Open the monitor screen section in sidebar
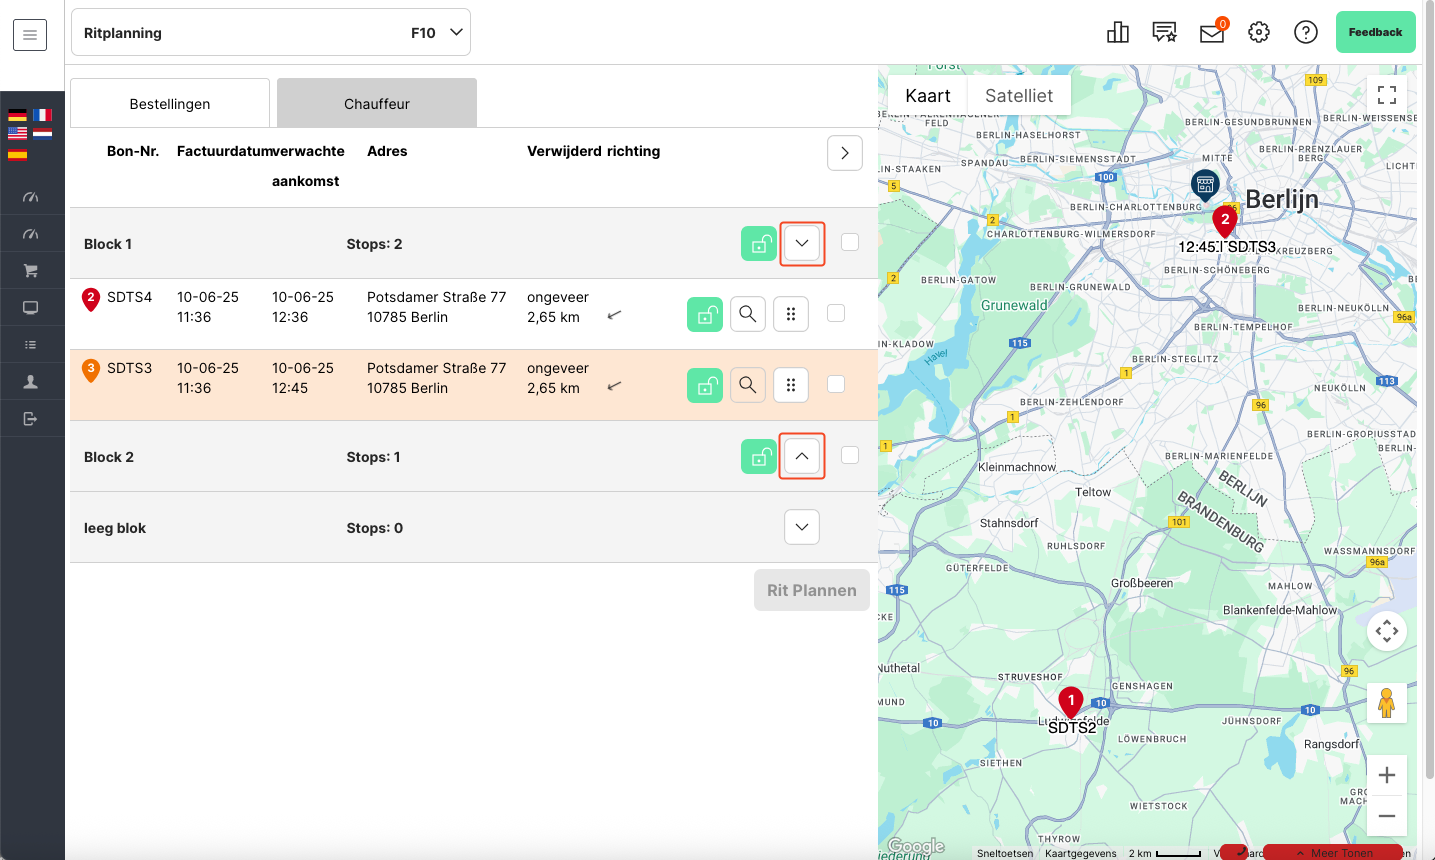Screen dimensions: 1435x860 [31, 308]
